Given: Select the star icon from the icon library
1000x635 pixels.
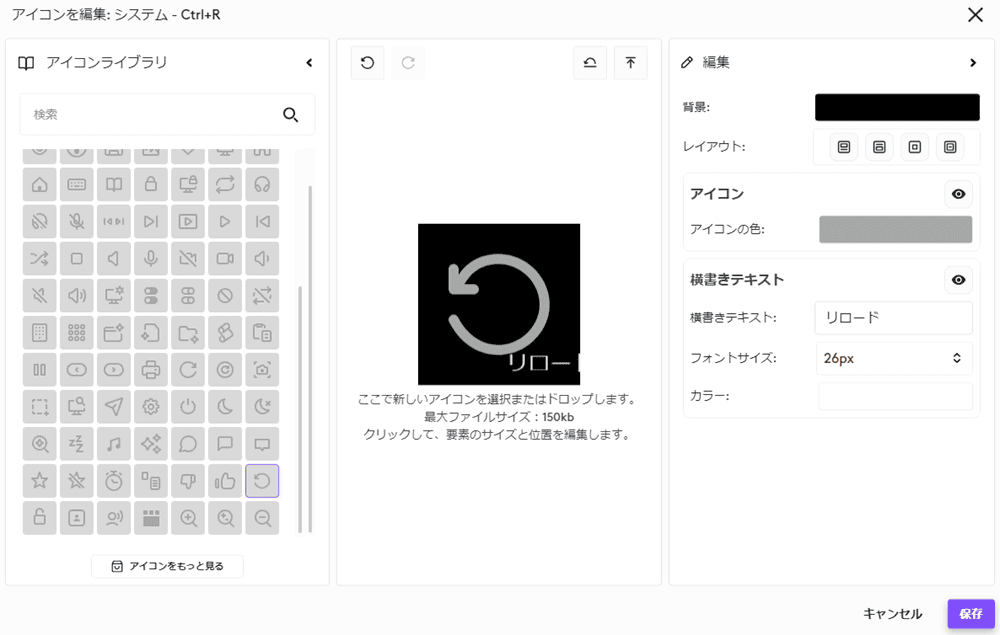Looking at the screenshot, I should (x=39, y=480).
